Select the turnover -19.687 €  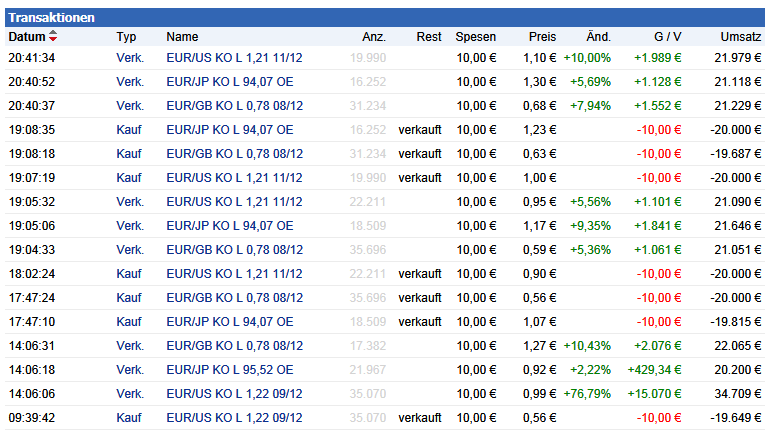(x=736, y=154)
